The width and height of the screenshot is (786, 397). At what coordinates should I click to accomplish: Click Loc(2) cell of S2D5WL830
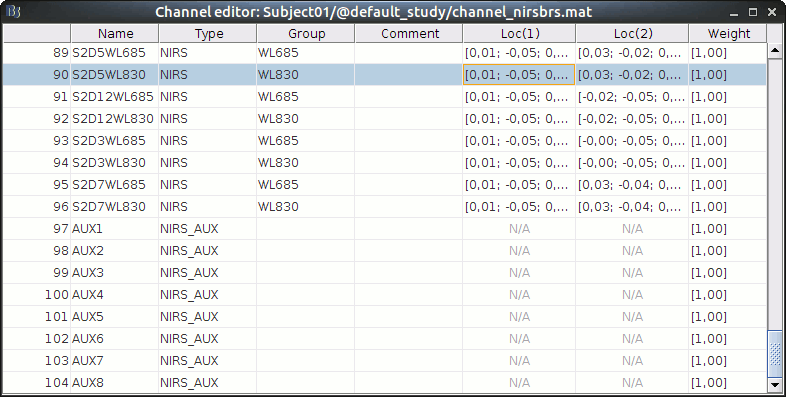tap(633, 75)
